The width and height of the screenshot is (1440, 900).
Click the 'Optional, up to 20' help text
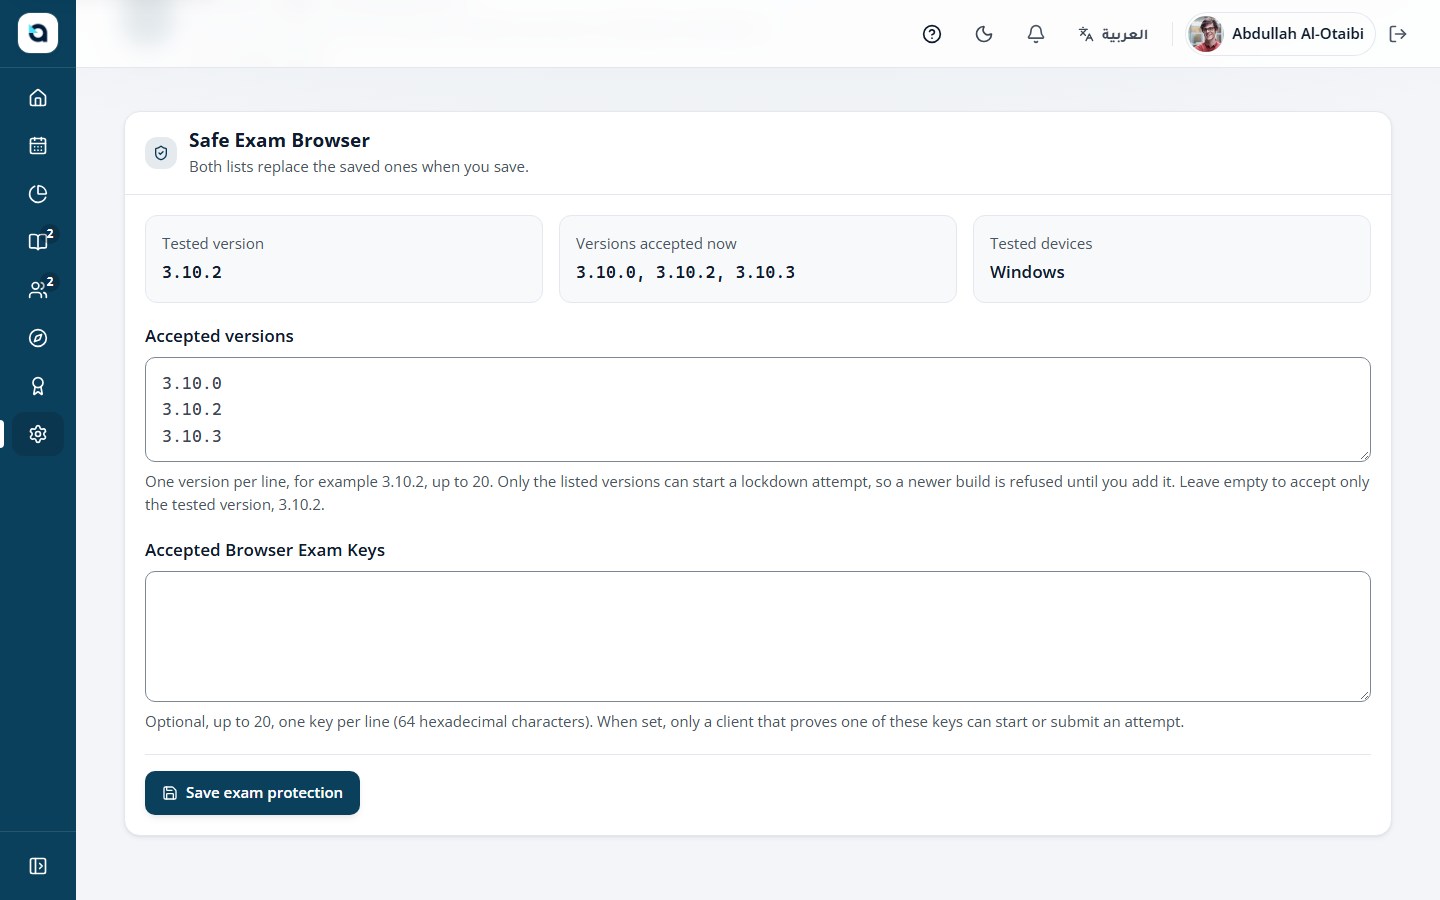(664, 722)
